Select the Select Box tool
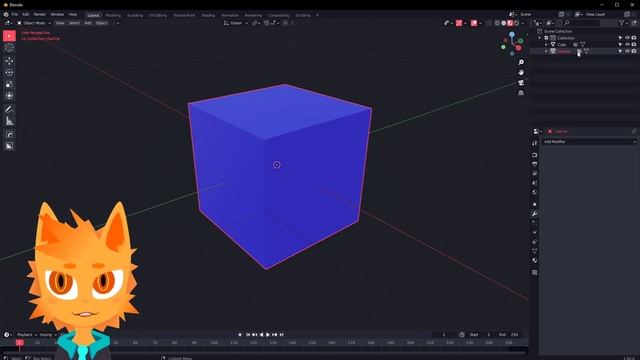Image resolution: width=640 pixels, height=360 pixels. point(9,36)
